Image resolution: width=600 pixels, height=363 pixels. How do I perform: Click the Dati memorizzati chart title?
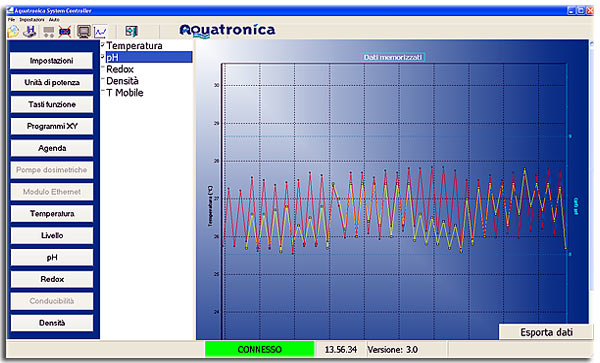click(x=393, y=57)
